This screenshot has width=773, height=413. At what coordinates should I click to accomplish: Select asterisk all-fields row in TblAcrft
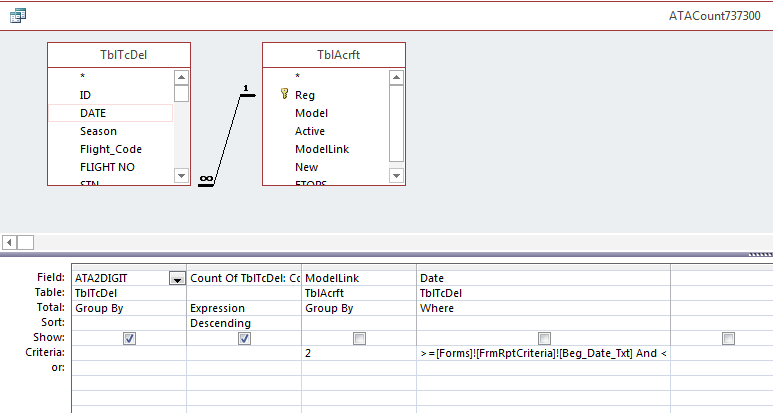[325, 76]
